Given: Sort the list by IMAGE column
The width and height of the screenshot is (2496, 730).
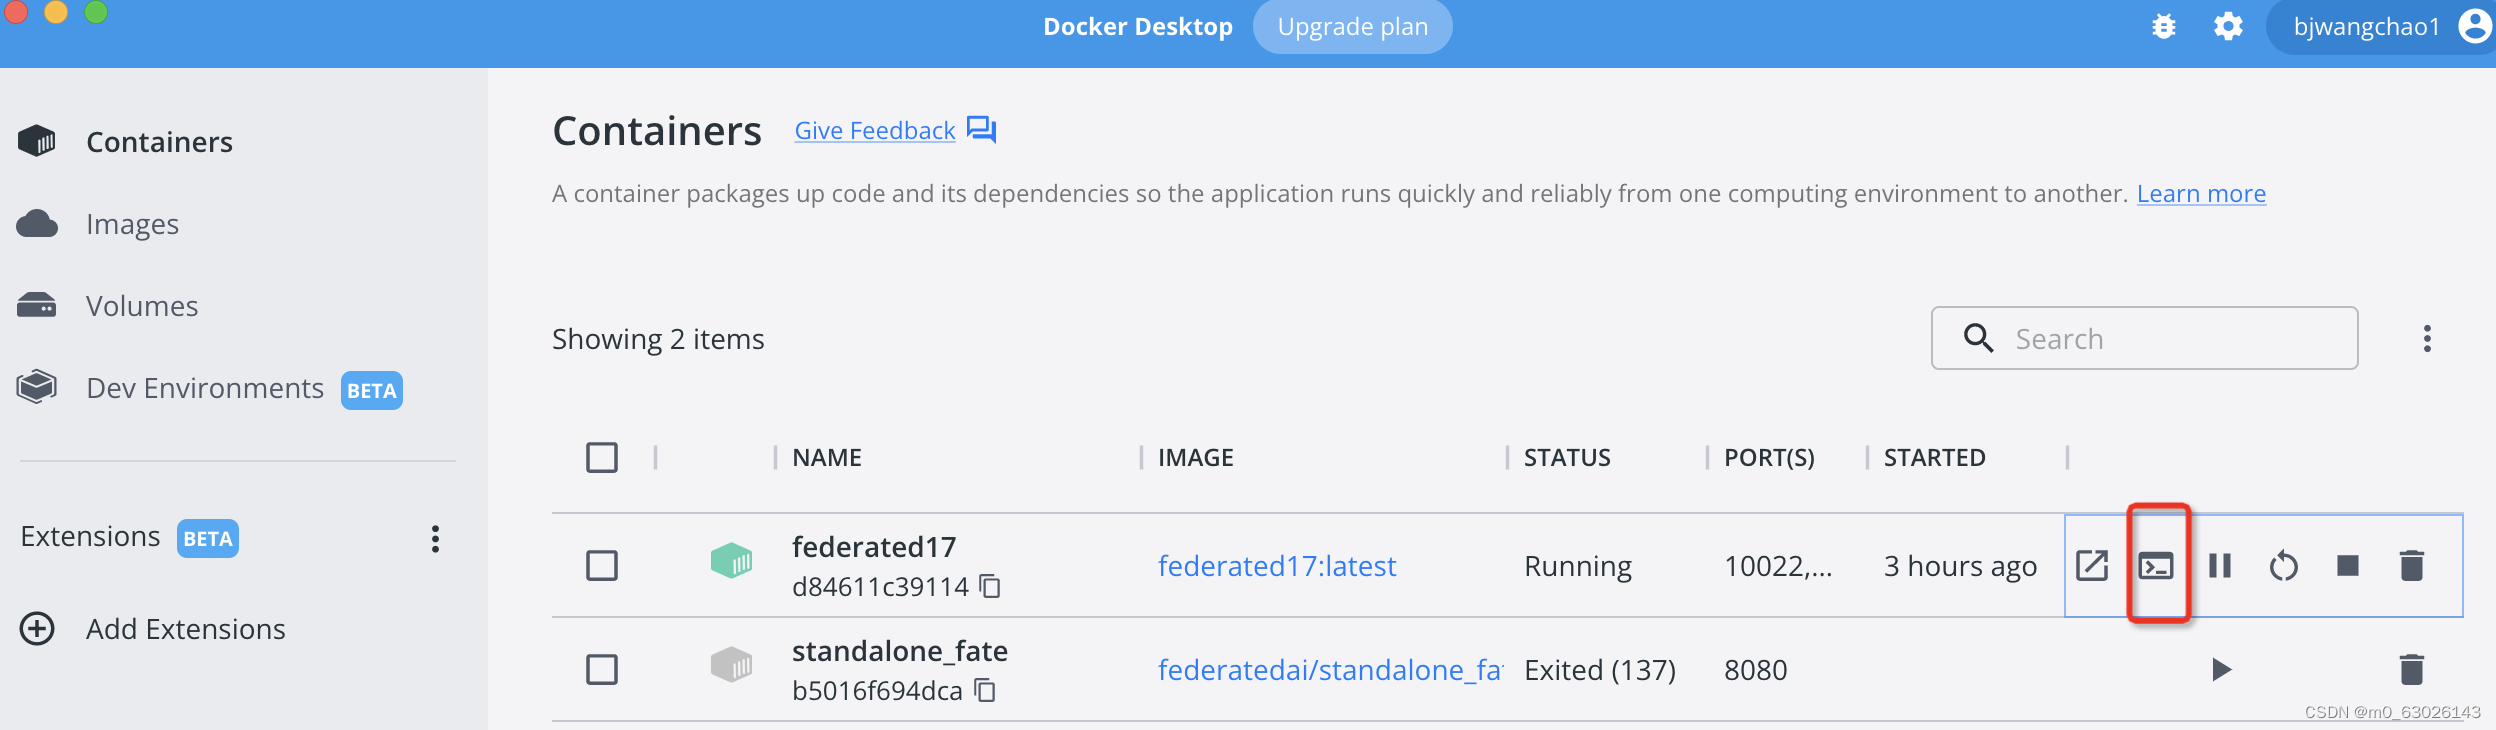Looking at the screenshot, I should click(1196, 458).
